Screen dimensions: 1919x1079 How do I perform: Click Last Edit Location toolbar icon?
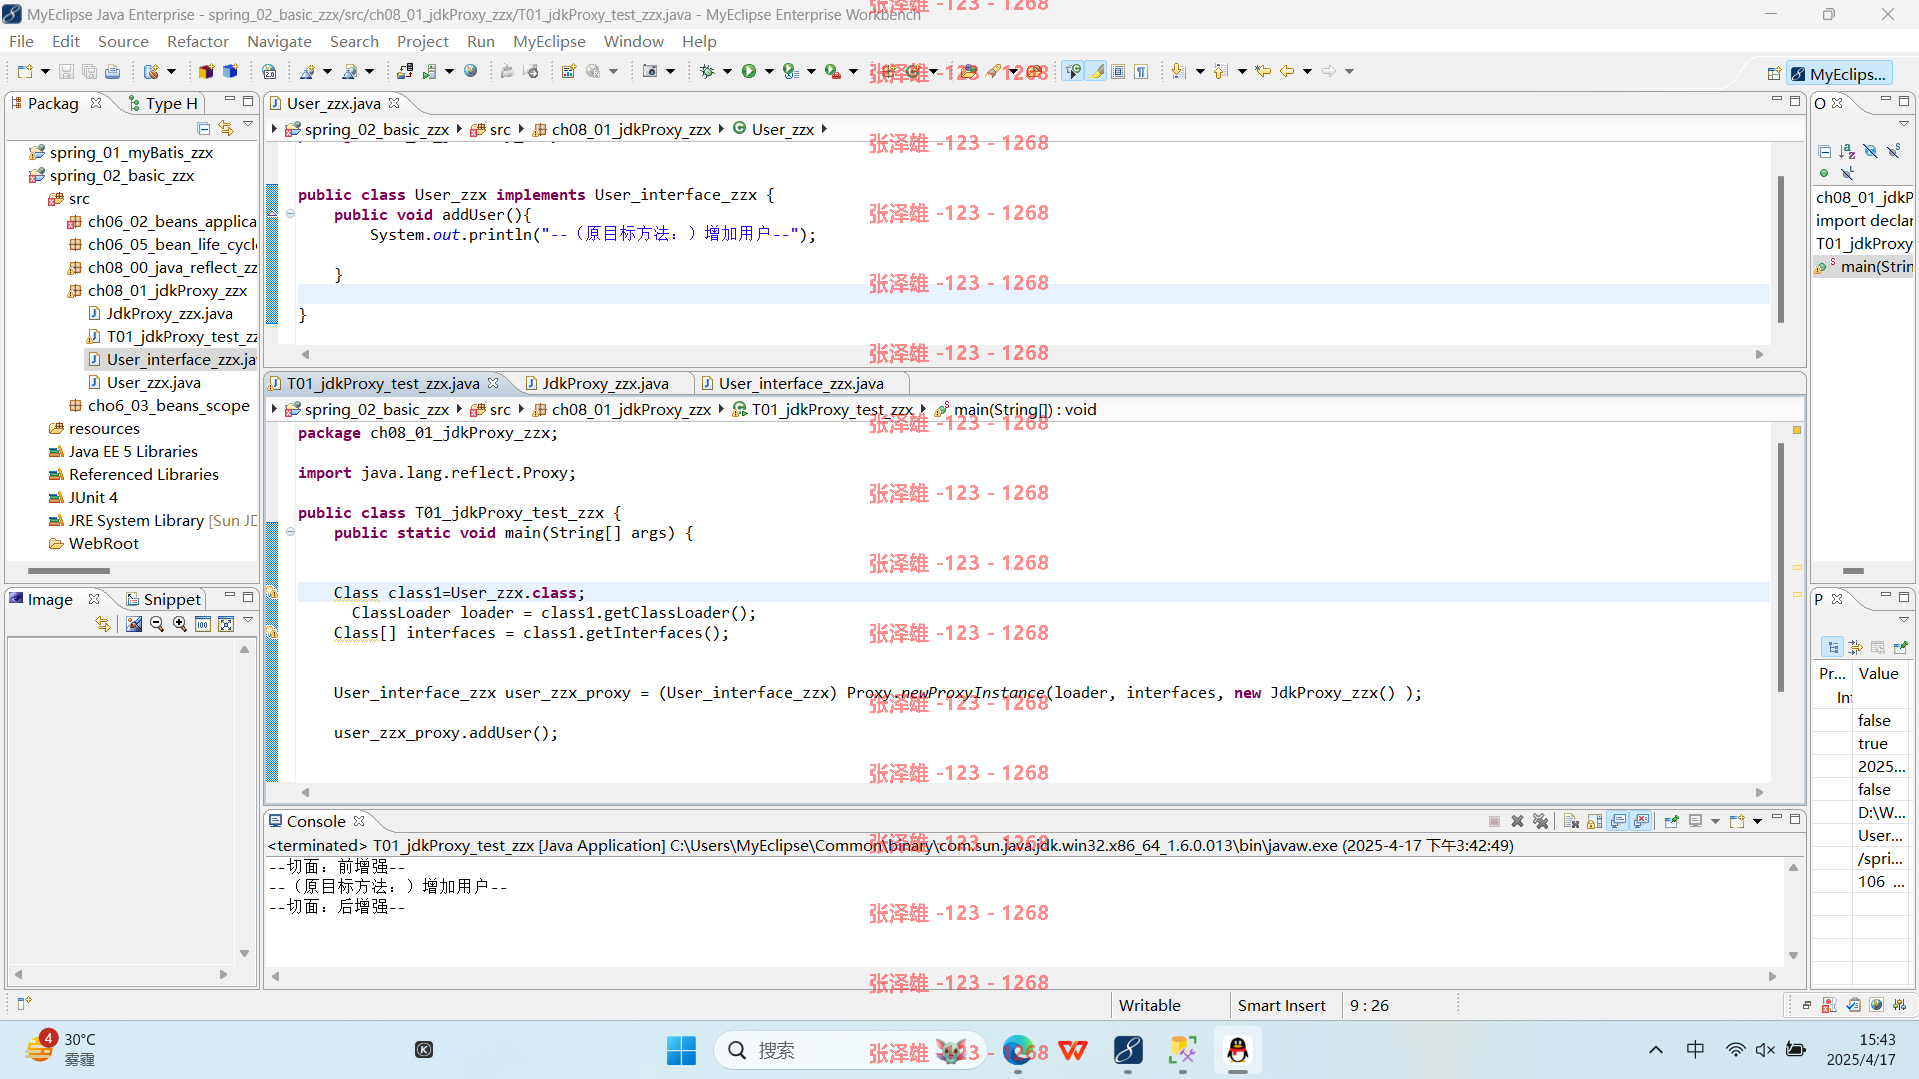pos(1264,71)
